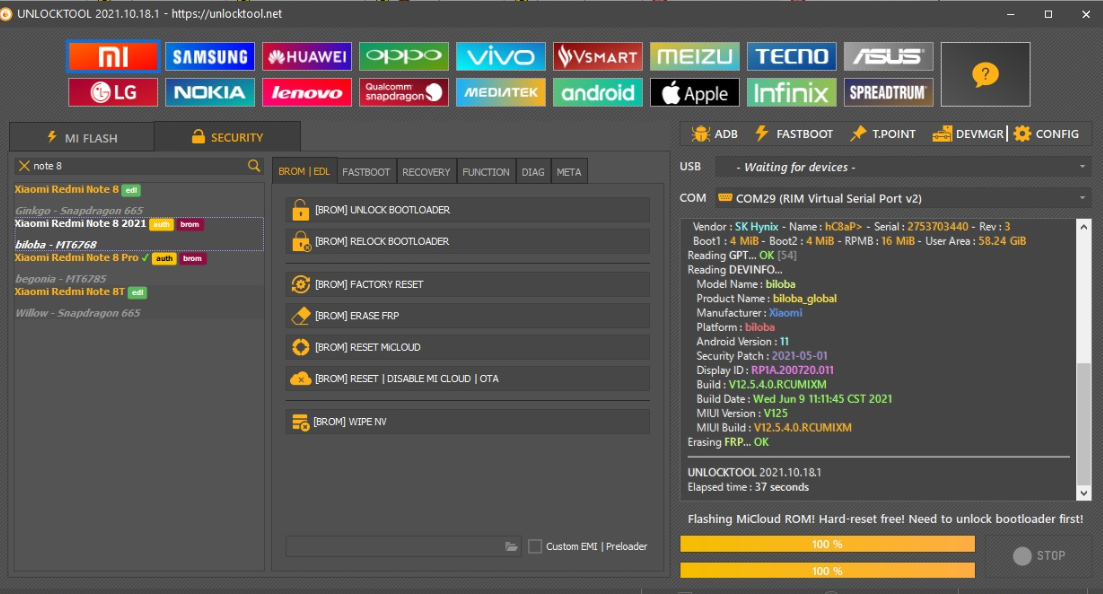
Task: Select Xiaomi Redmi Note 8 Pro device
Action: [x=139, y=268]
